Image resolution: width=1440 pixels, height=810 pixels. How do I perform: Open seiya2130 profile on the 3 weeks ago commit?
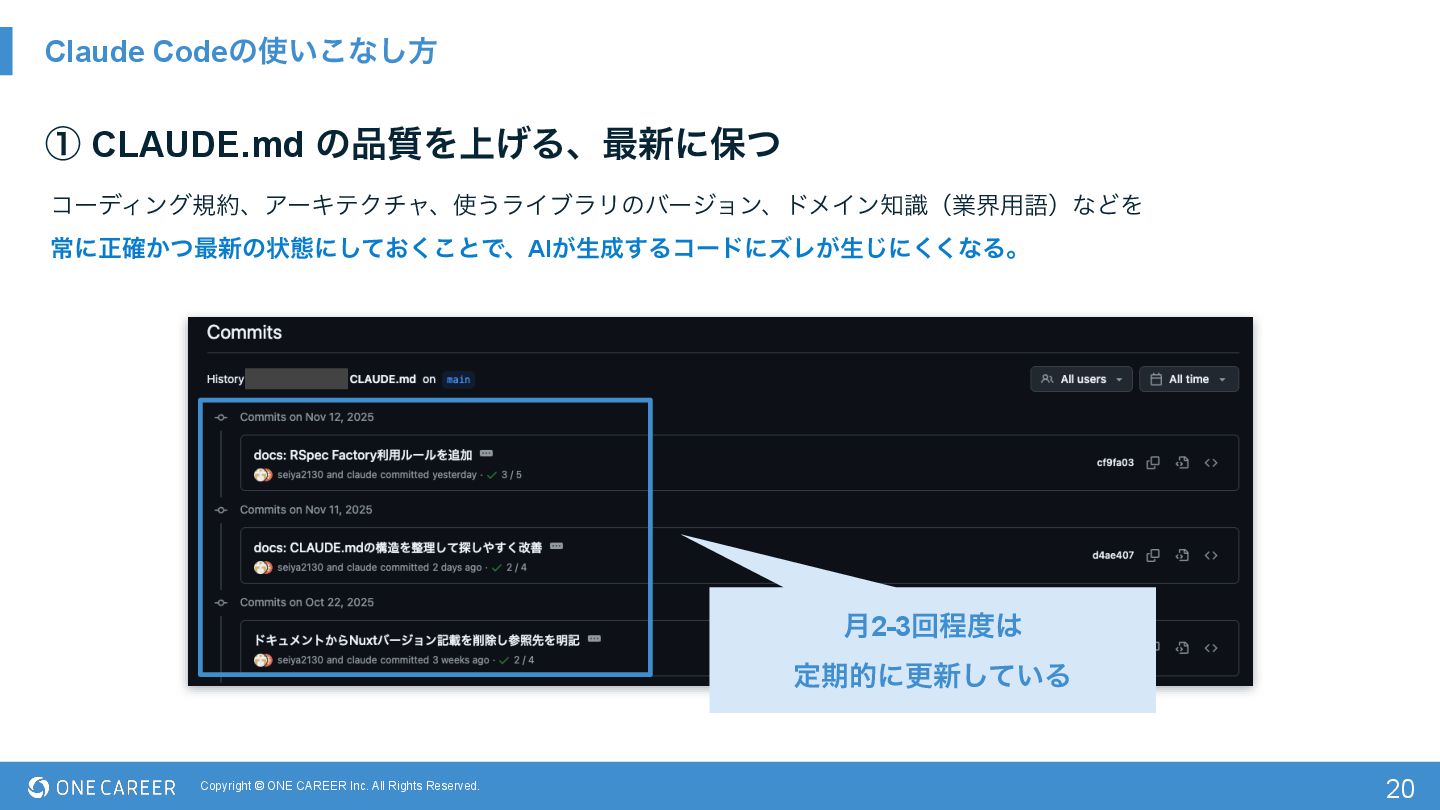pyautogui.click(x=300, y=660)
